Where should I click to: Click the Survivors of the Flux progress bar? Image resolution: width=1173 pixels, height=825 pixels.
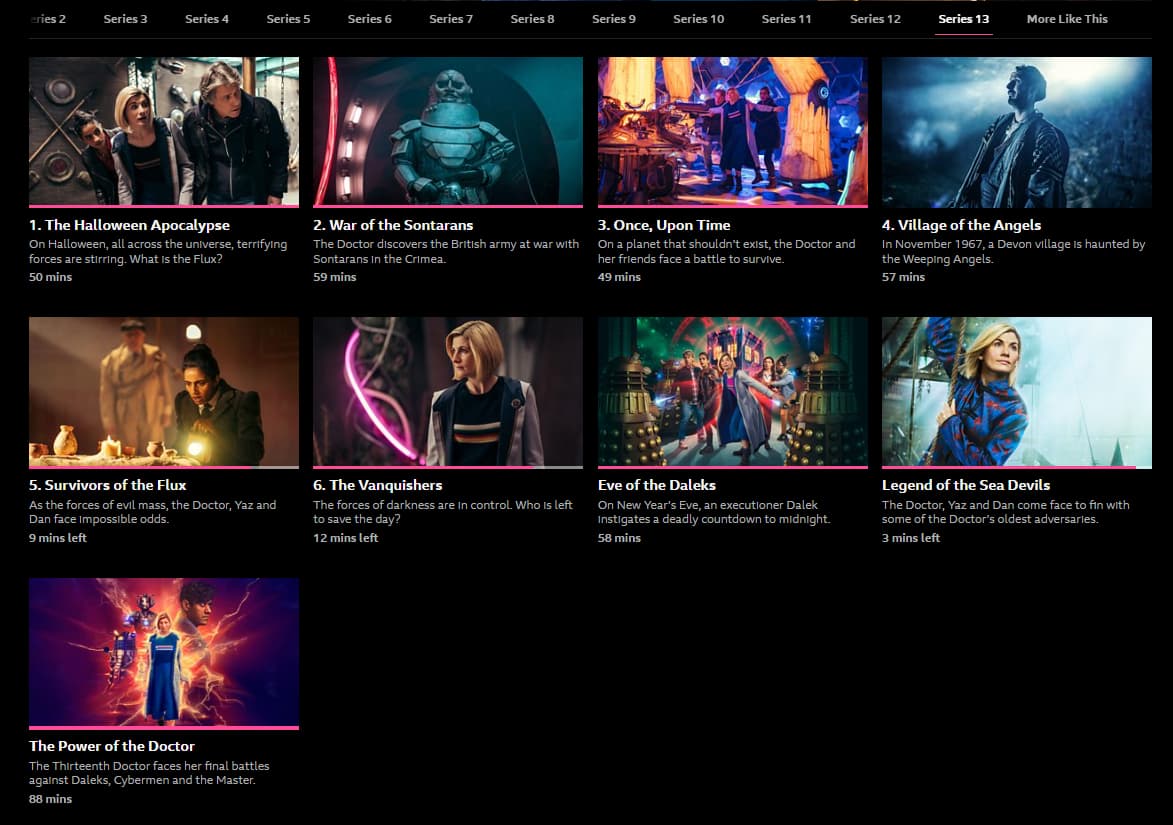click(x=164, y=467)
